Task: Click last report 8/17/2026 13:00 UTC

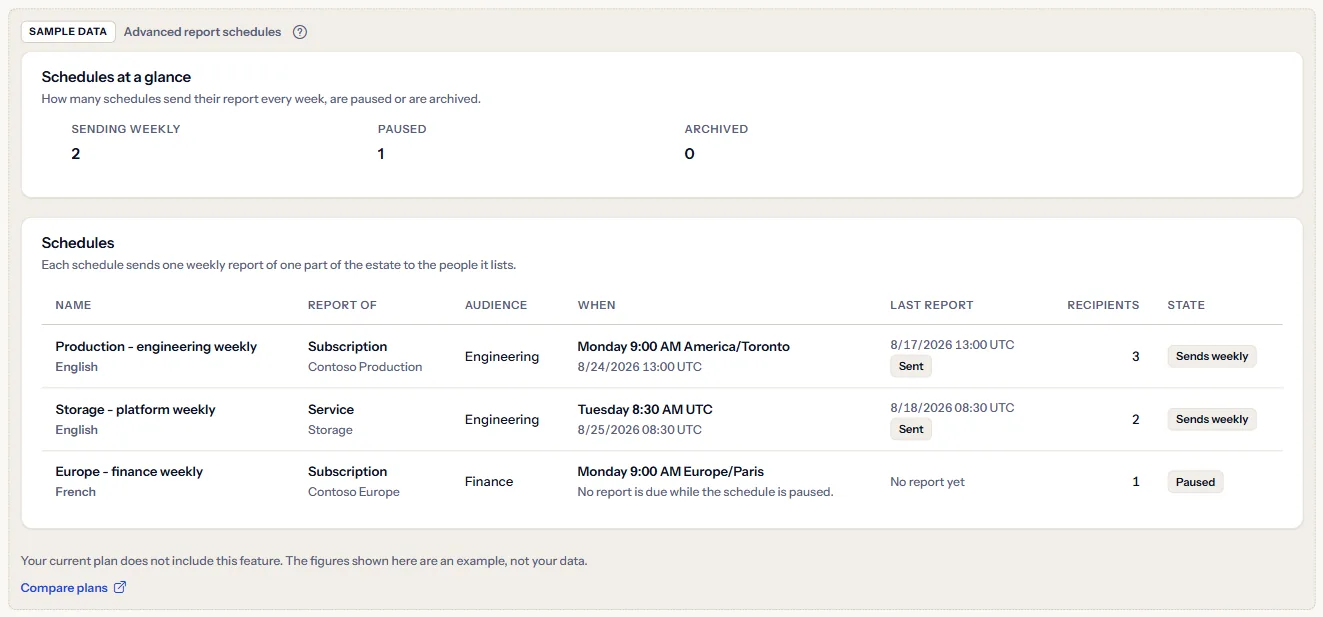Action: pyautogui.click(x=952, y=345)
